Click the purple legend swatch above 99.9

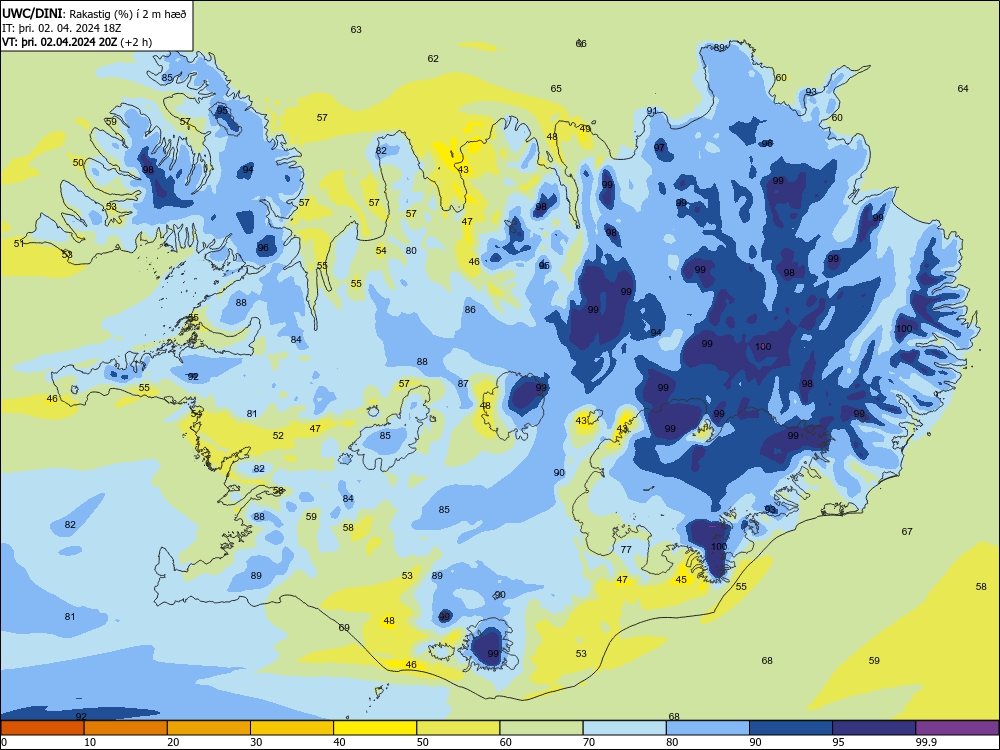point(957,728)
